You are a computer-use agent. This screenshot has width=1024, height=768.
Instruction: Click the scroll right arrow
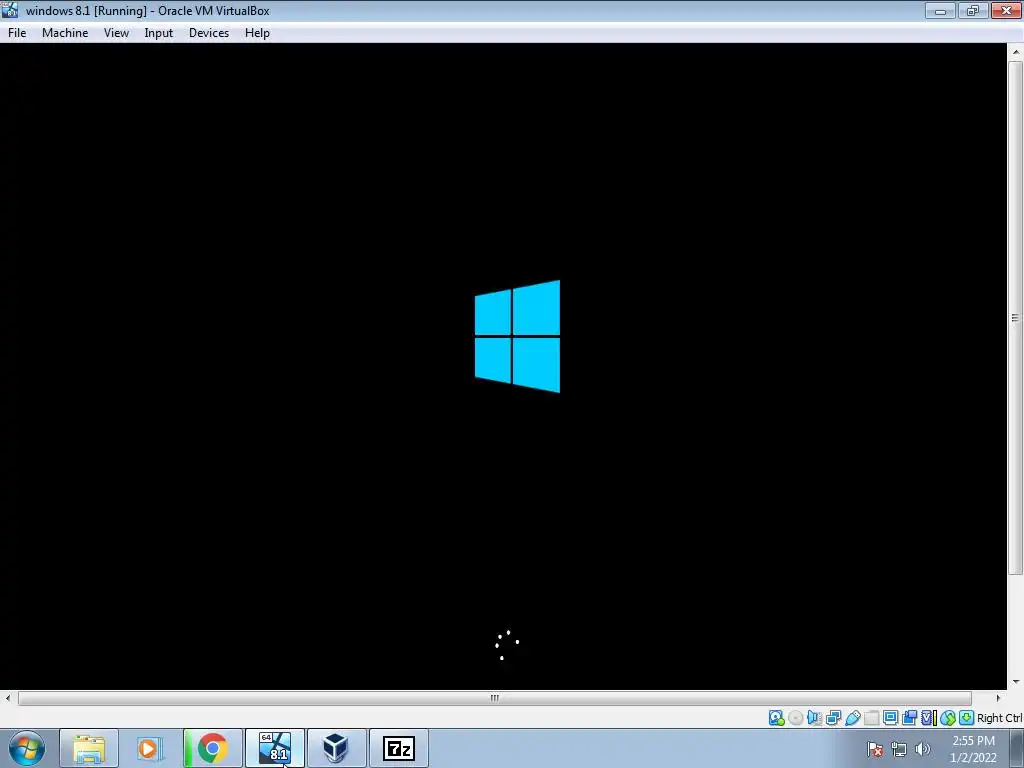[998, 698]
